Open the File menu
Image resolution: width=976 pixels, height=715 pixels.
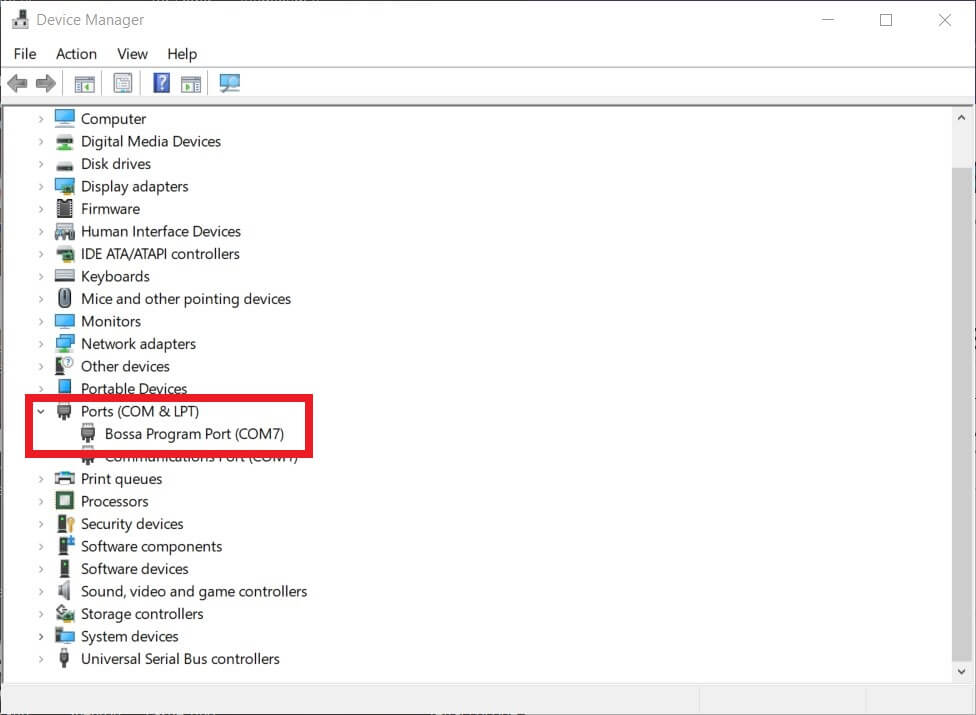[x=25, y=54]
